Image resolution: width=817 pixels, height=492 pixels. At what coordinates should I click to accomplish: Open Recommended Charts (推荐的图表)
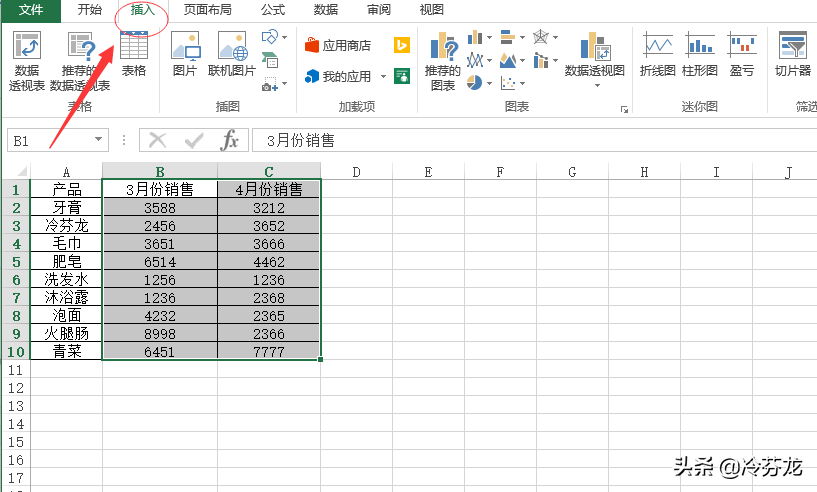(x=443, y=61)
